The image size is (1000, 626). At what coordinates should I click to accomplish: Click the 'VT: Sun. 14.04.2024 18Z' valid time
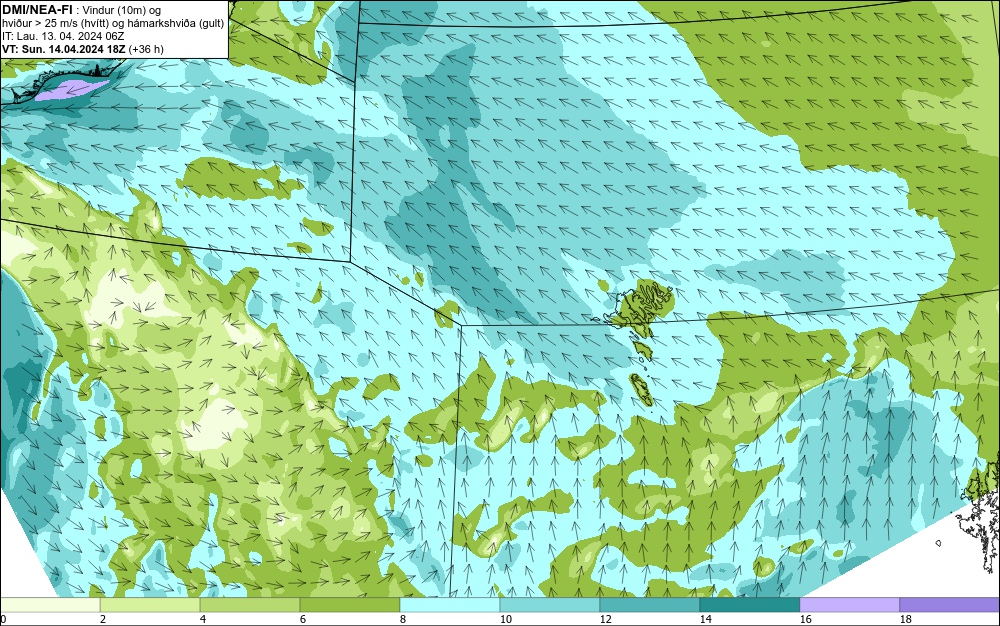(x=64, y=49)
